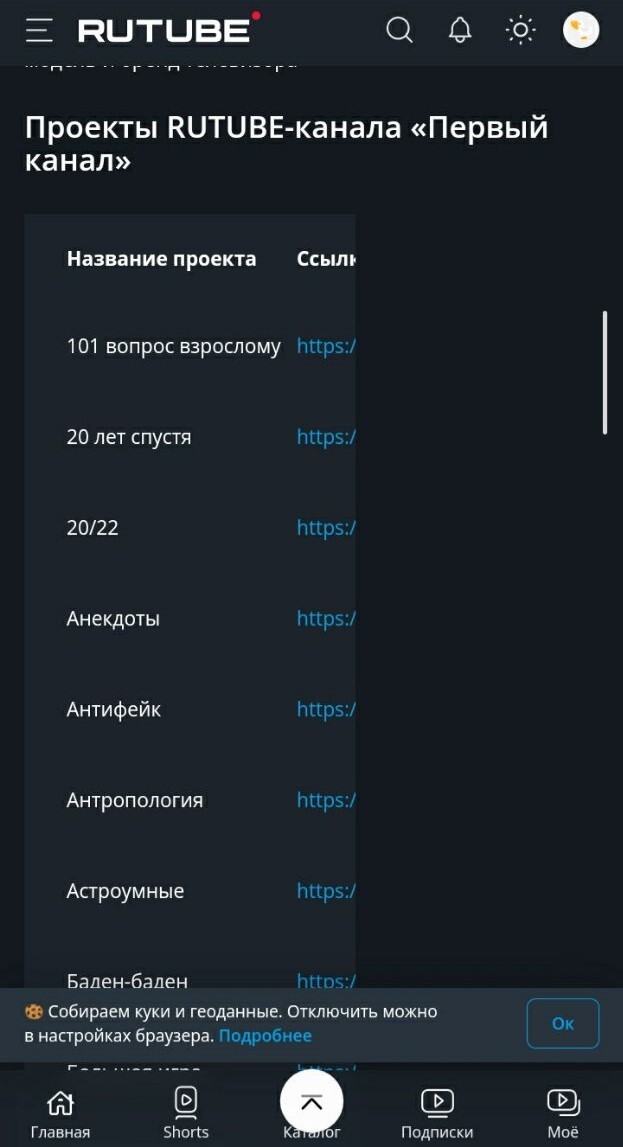623x1147 pixels.
Task: Go to Главная home tab
Action: click(60, 1114)
